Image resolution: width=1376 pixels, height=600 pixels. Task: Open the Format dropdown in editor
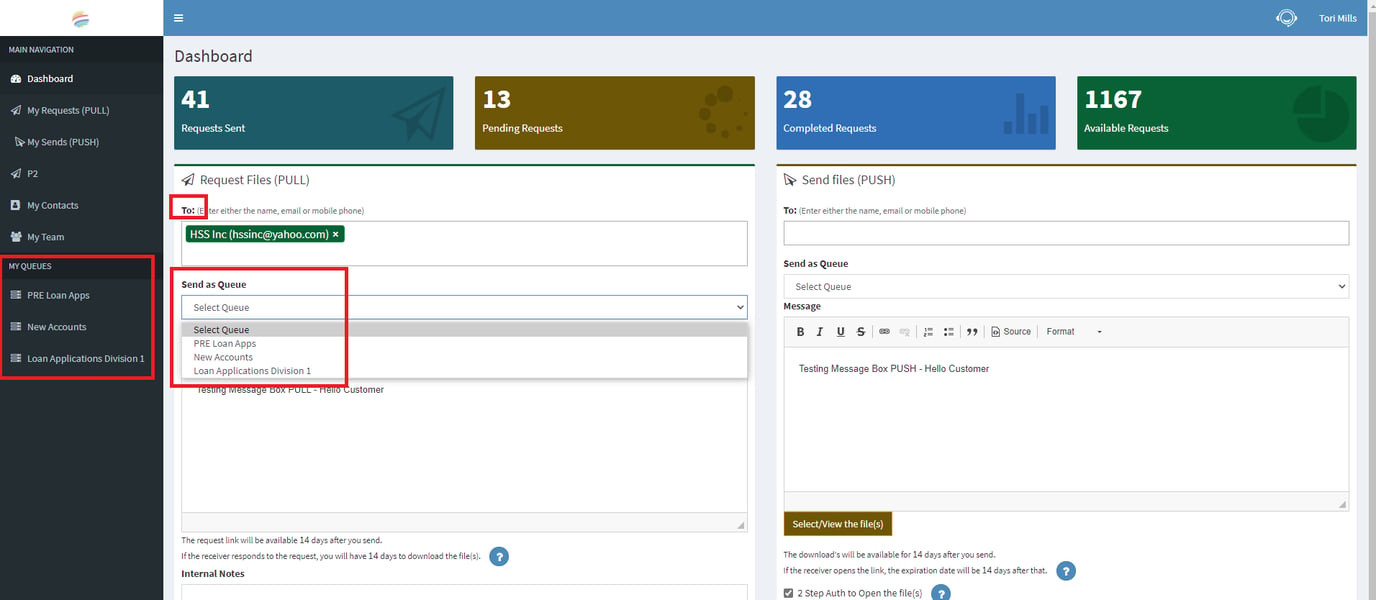pyautogui.click(x=1074, y=332)
